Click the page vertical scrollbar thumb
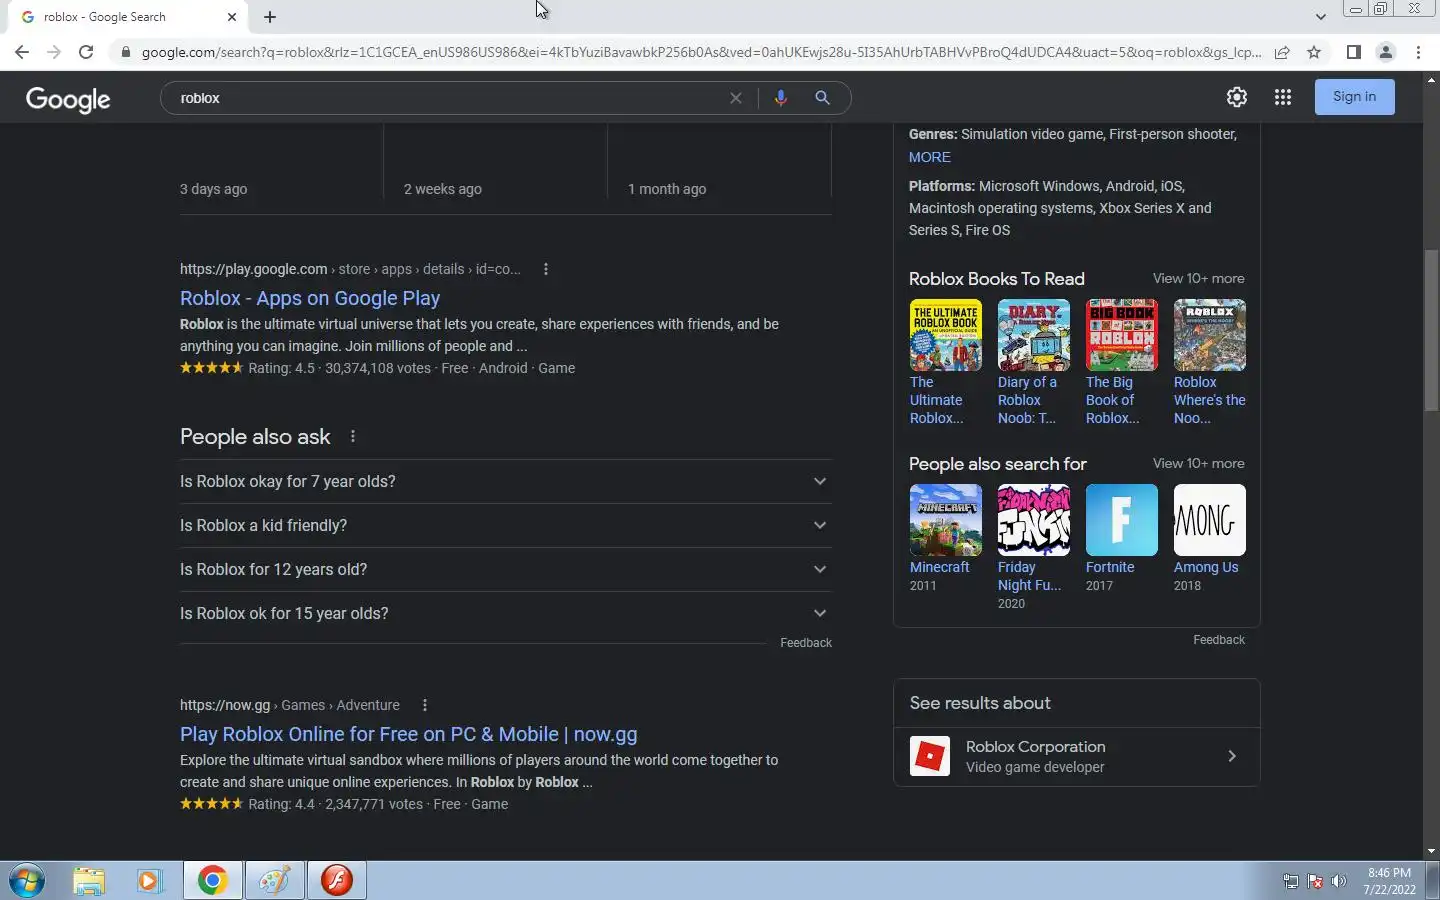Viewport: 1440px width, 900px height. click(x=1431, y=330)
